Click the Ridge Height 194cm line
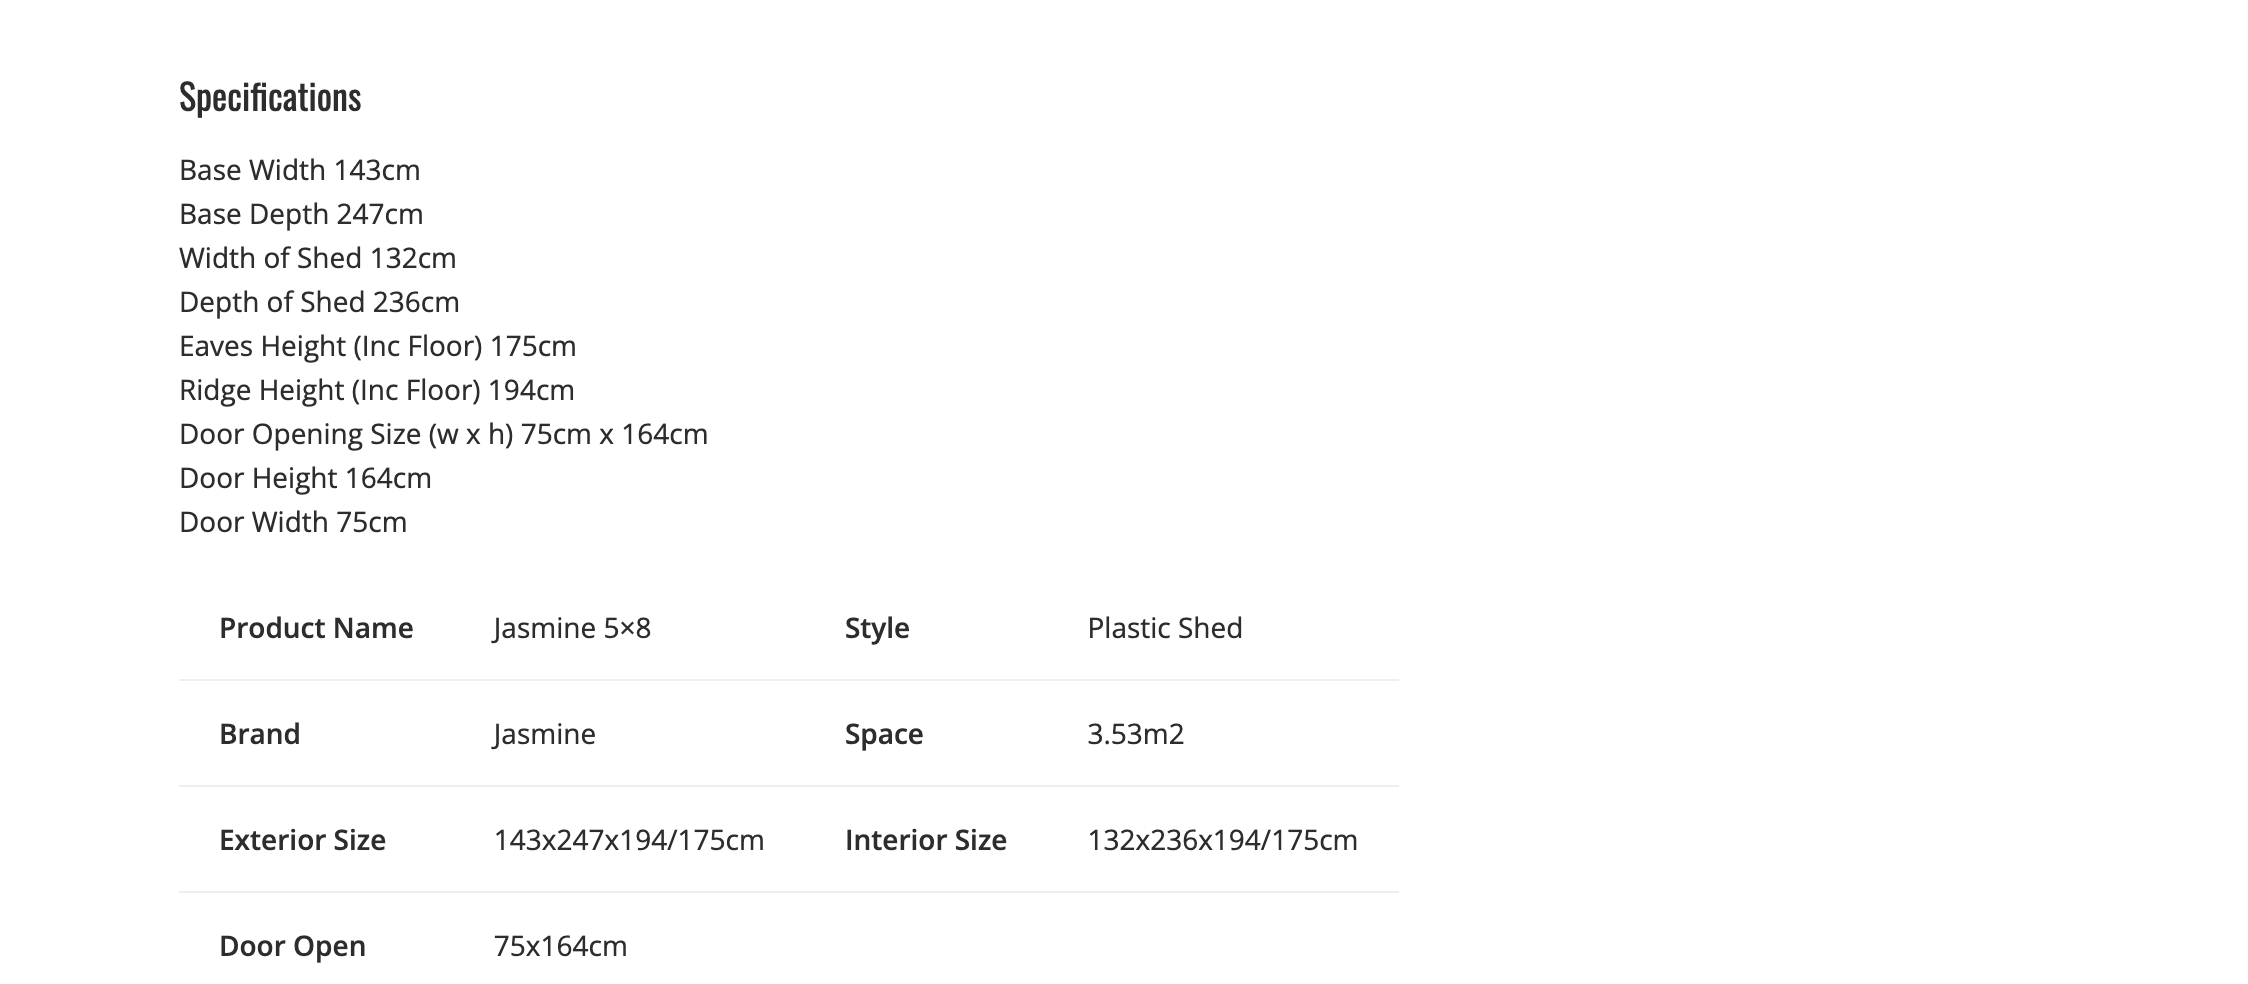Image resolution: width=2248 pixels, height=984 pixels. click(x=376, y=390)
